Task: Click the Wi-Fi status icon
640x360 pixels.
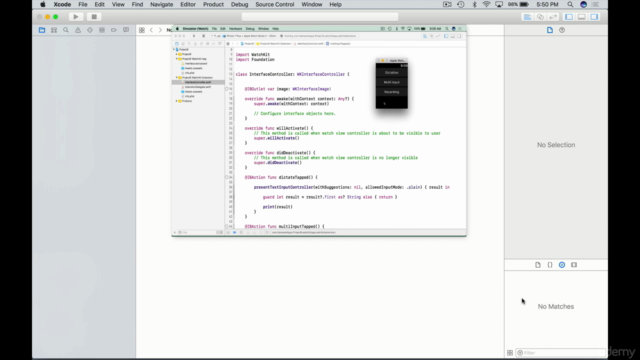Action: 487,4
